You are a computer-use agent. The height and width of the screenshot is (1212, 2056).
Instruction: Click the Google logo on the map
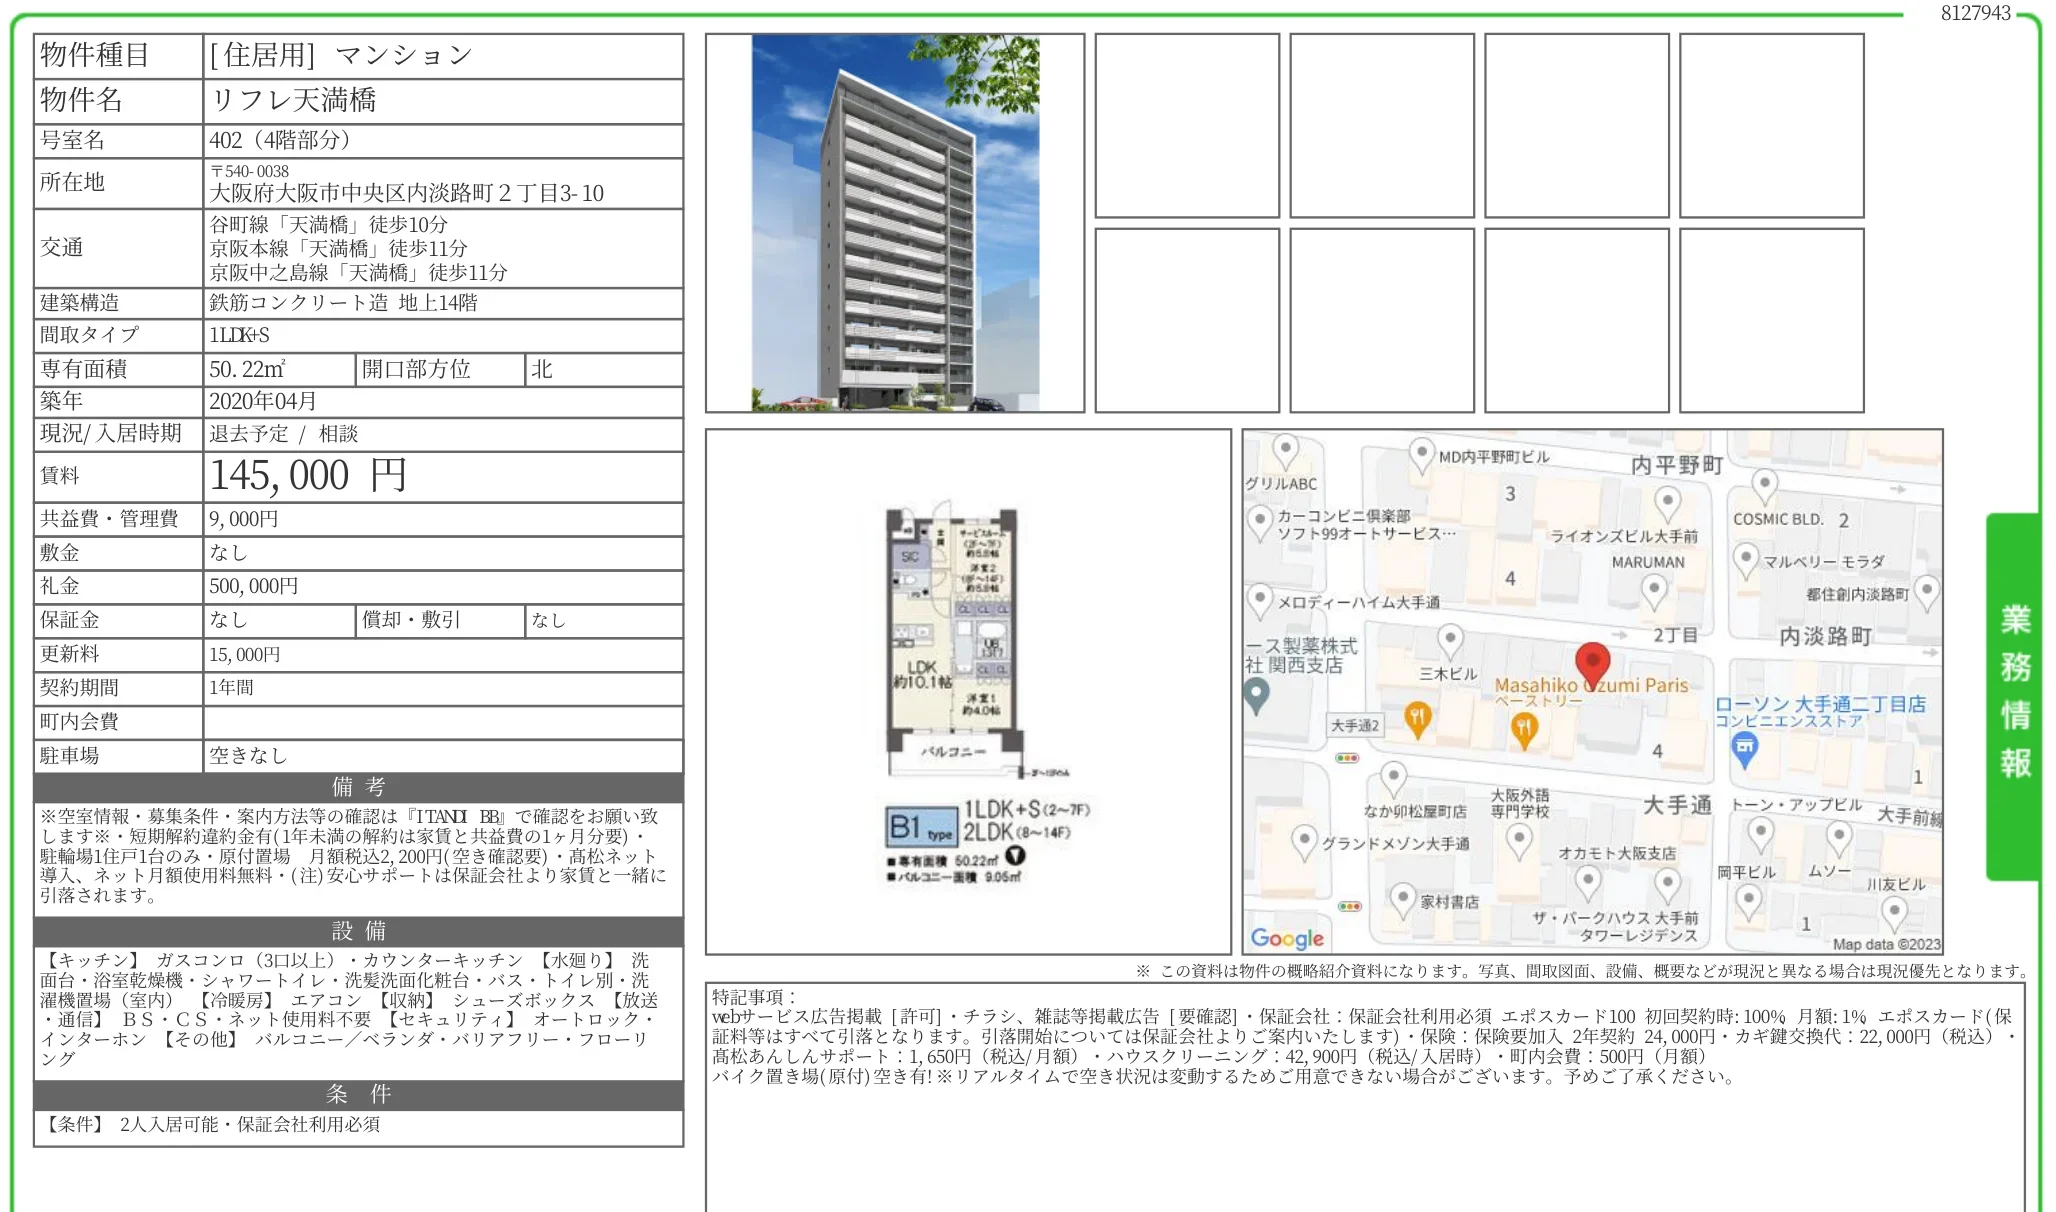1287,938
